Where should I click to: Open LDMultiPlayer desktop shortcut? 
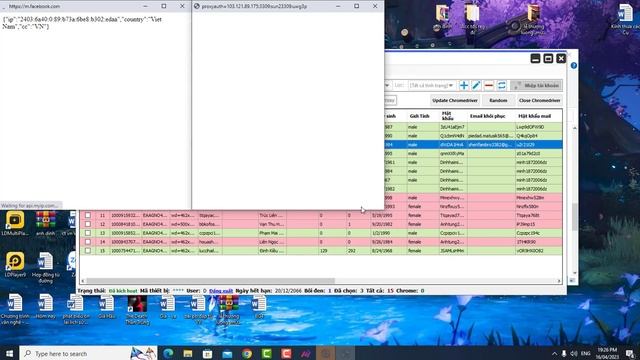tap(15, 224)
